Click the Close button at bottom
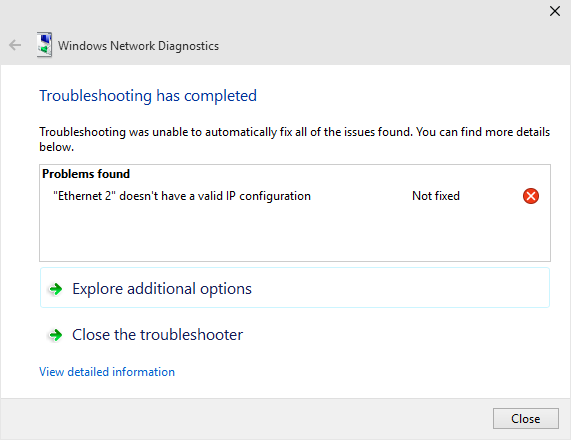 [525, 419]
